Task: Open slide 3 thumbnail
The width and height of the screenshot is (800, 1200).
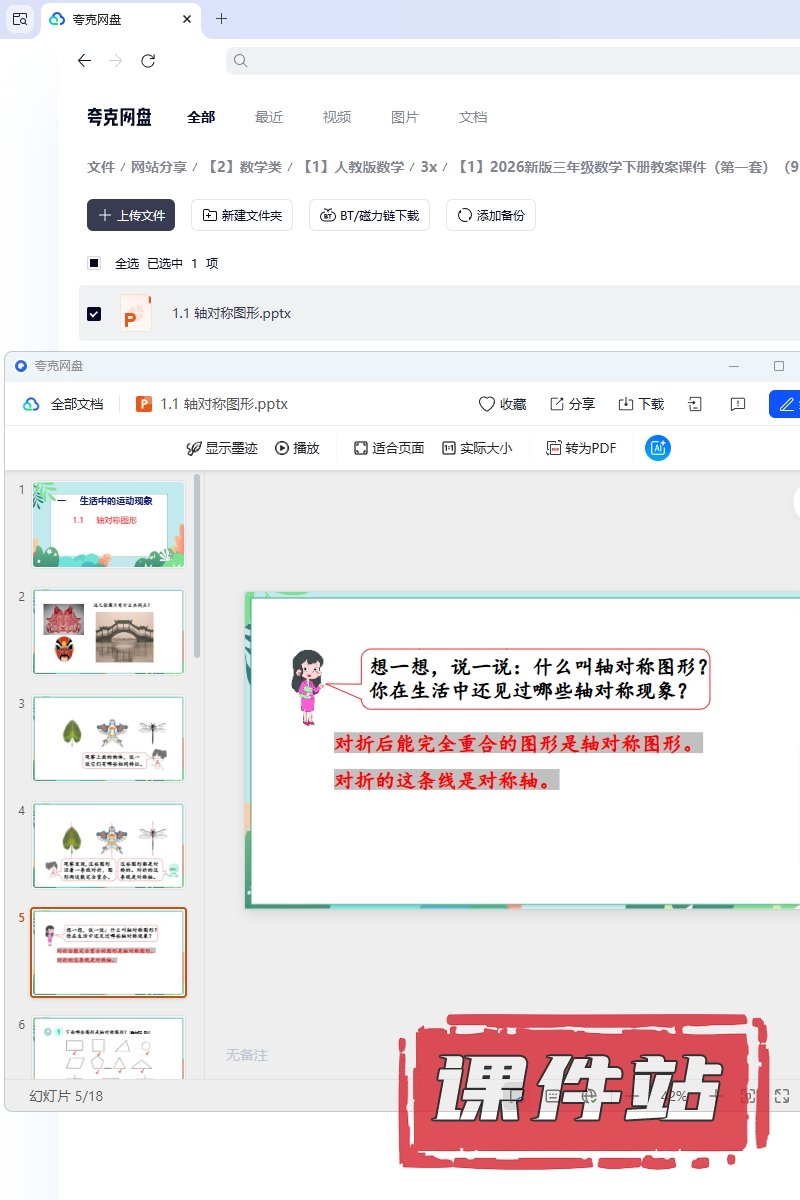Action: click(x=108, y=739)
